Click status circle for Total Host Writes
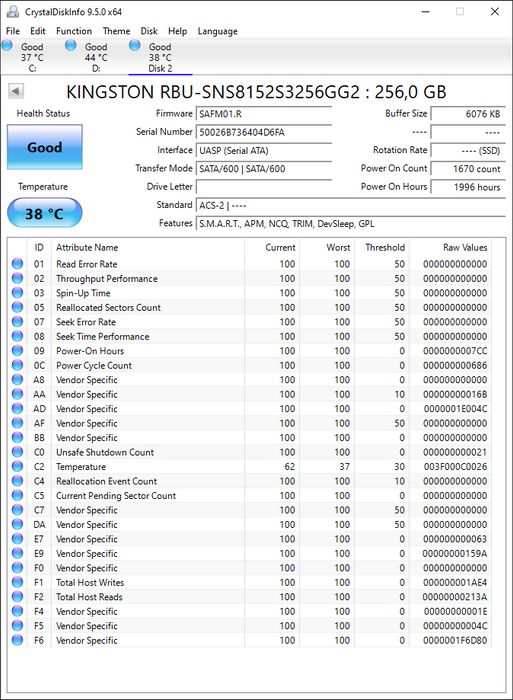This screenshot has width=513, height=700. point(17,582)
